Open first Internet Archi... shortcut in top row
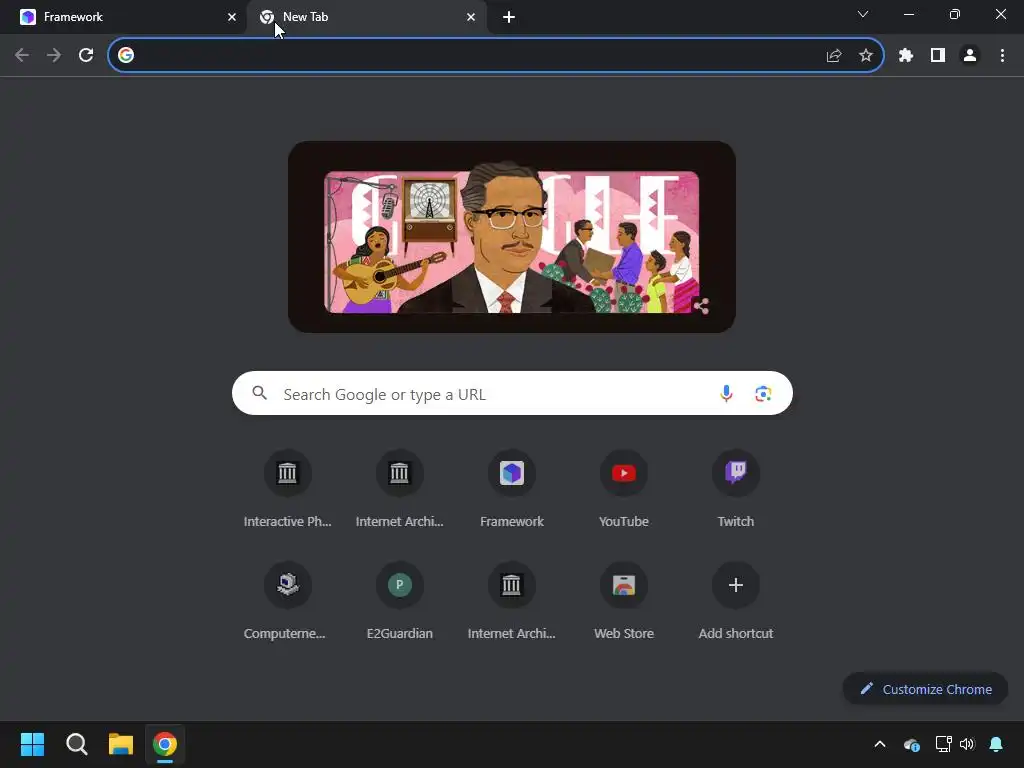Screen dimensions: 1024x768 (x=400, y=490)
